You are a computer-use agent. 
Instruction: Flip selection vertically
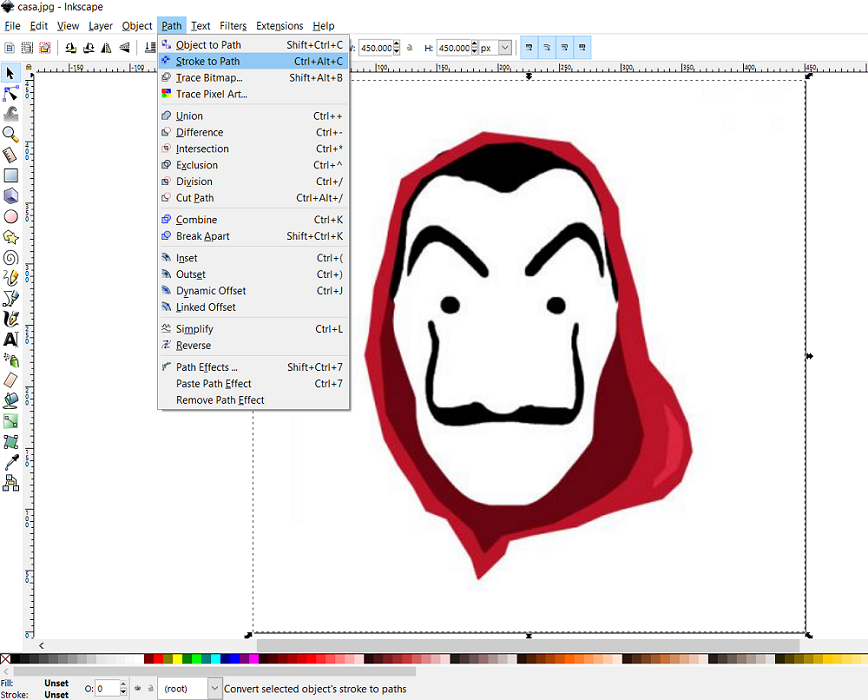[x=124, y=48]
